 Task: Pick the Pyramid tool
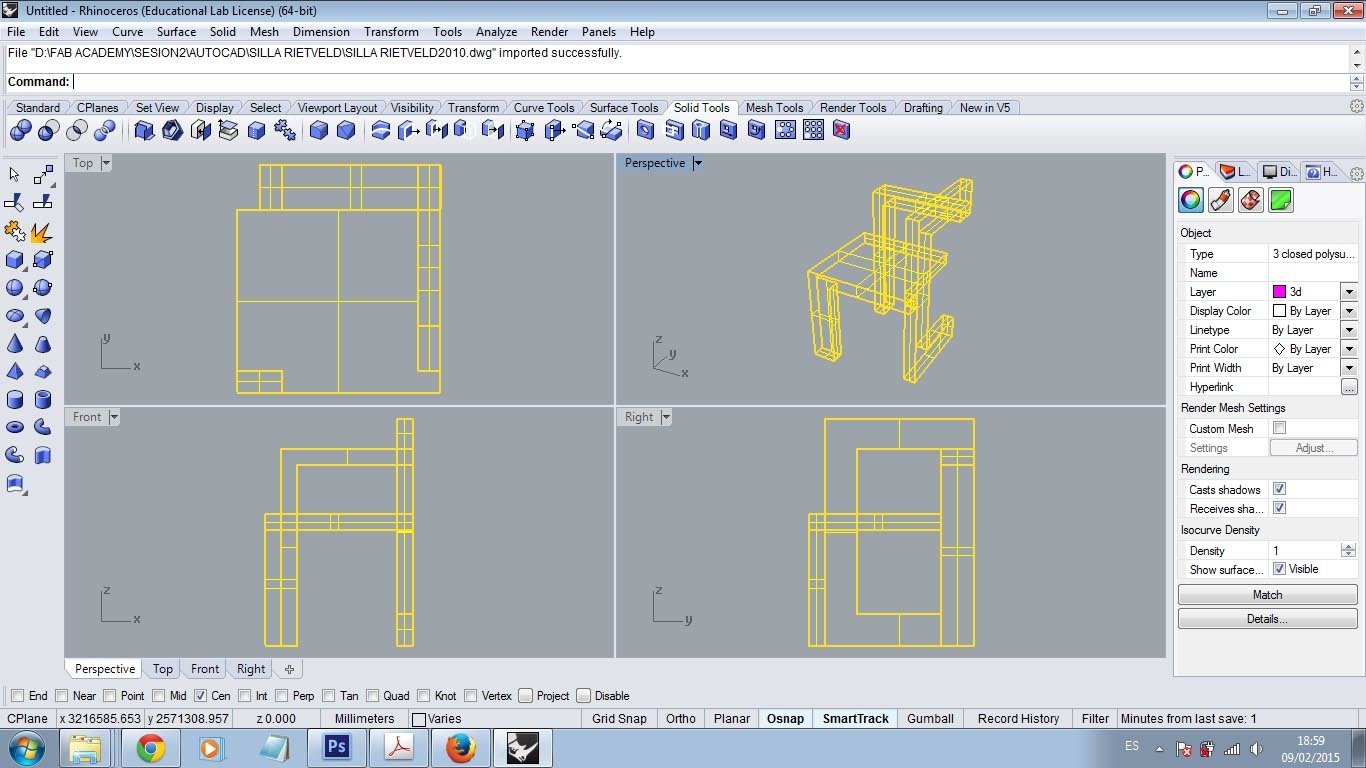click(x=15, y=372)
